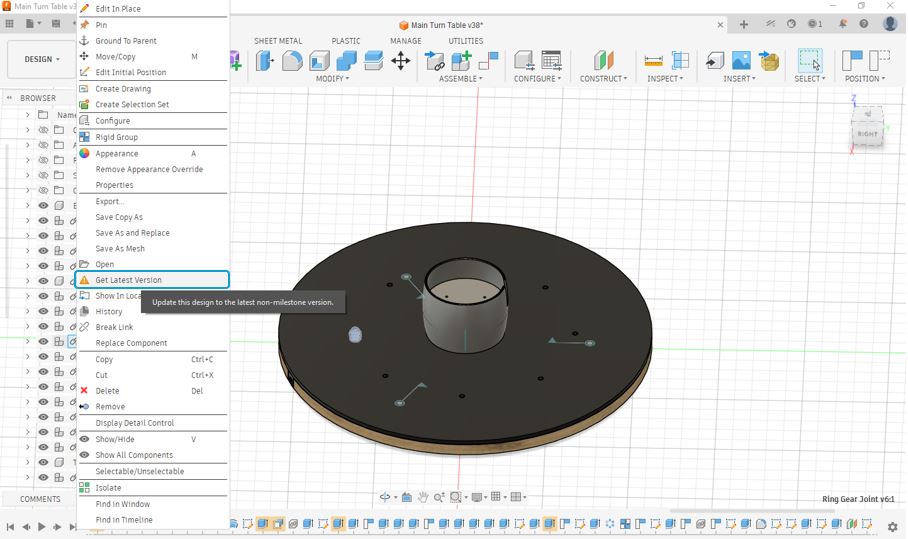Viewport: 908px width, 539px height.
Task: Switch to the SHEET METAL tab
Action: point(278,41)
